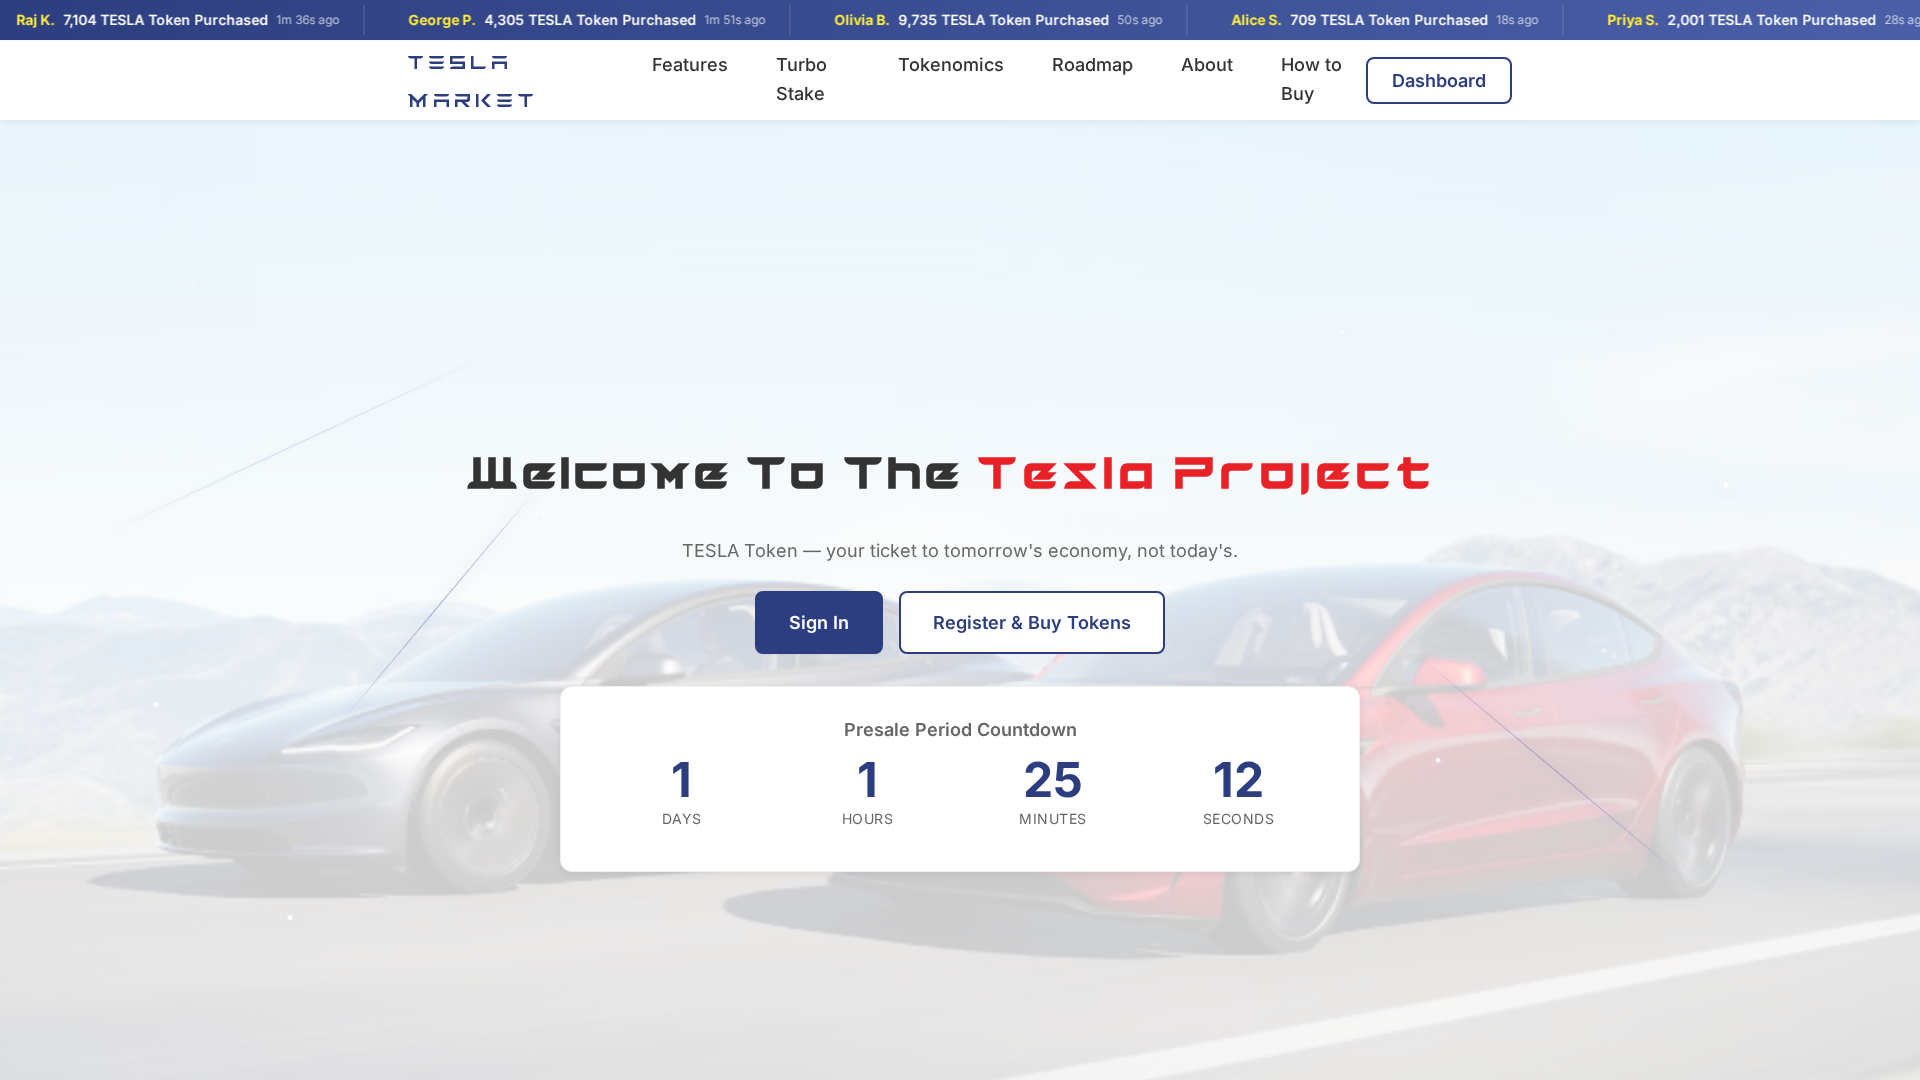Click the SECONDS countdown value

click(1238, 781)
